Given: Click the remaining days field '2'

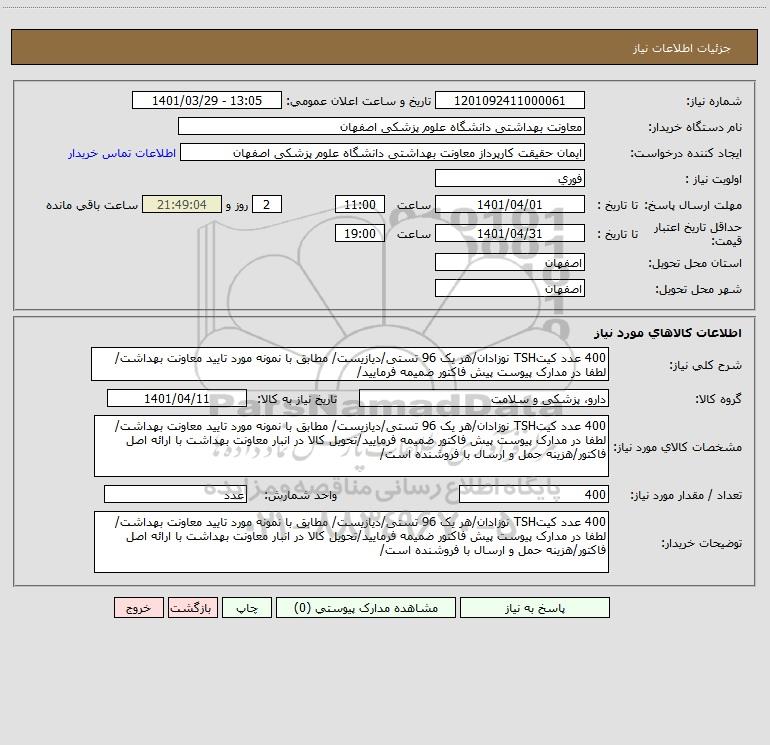Looking at the screenshot, I should click(x=267, y=204).
